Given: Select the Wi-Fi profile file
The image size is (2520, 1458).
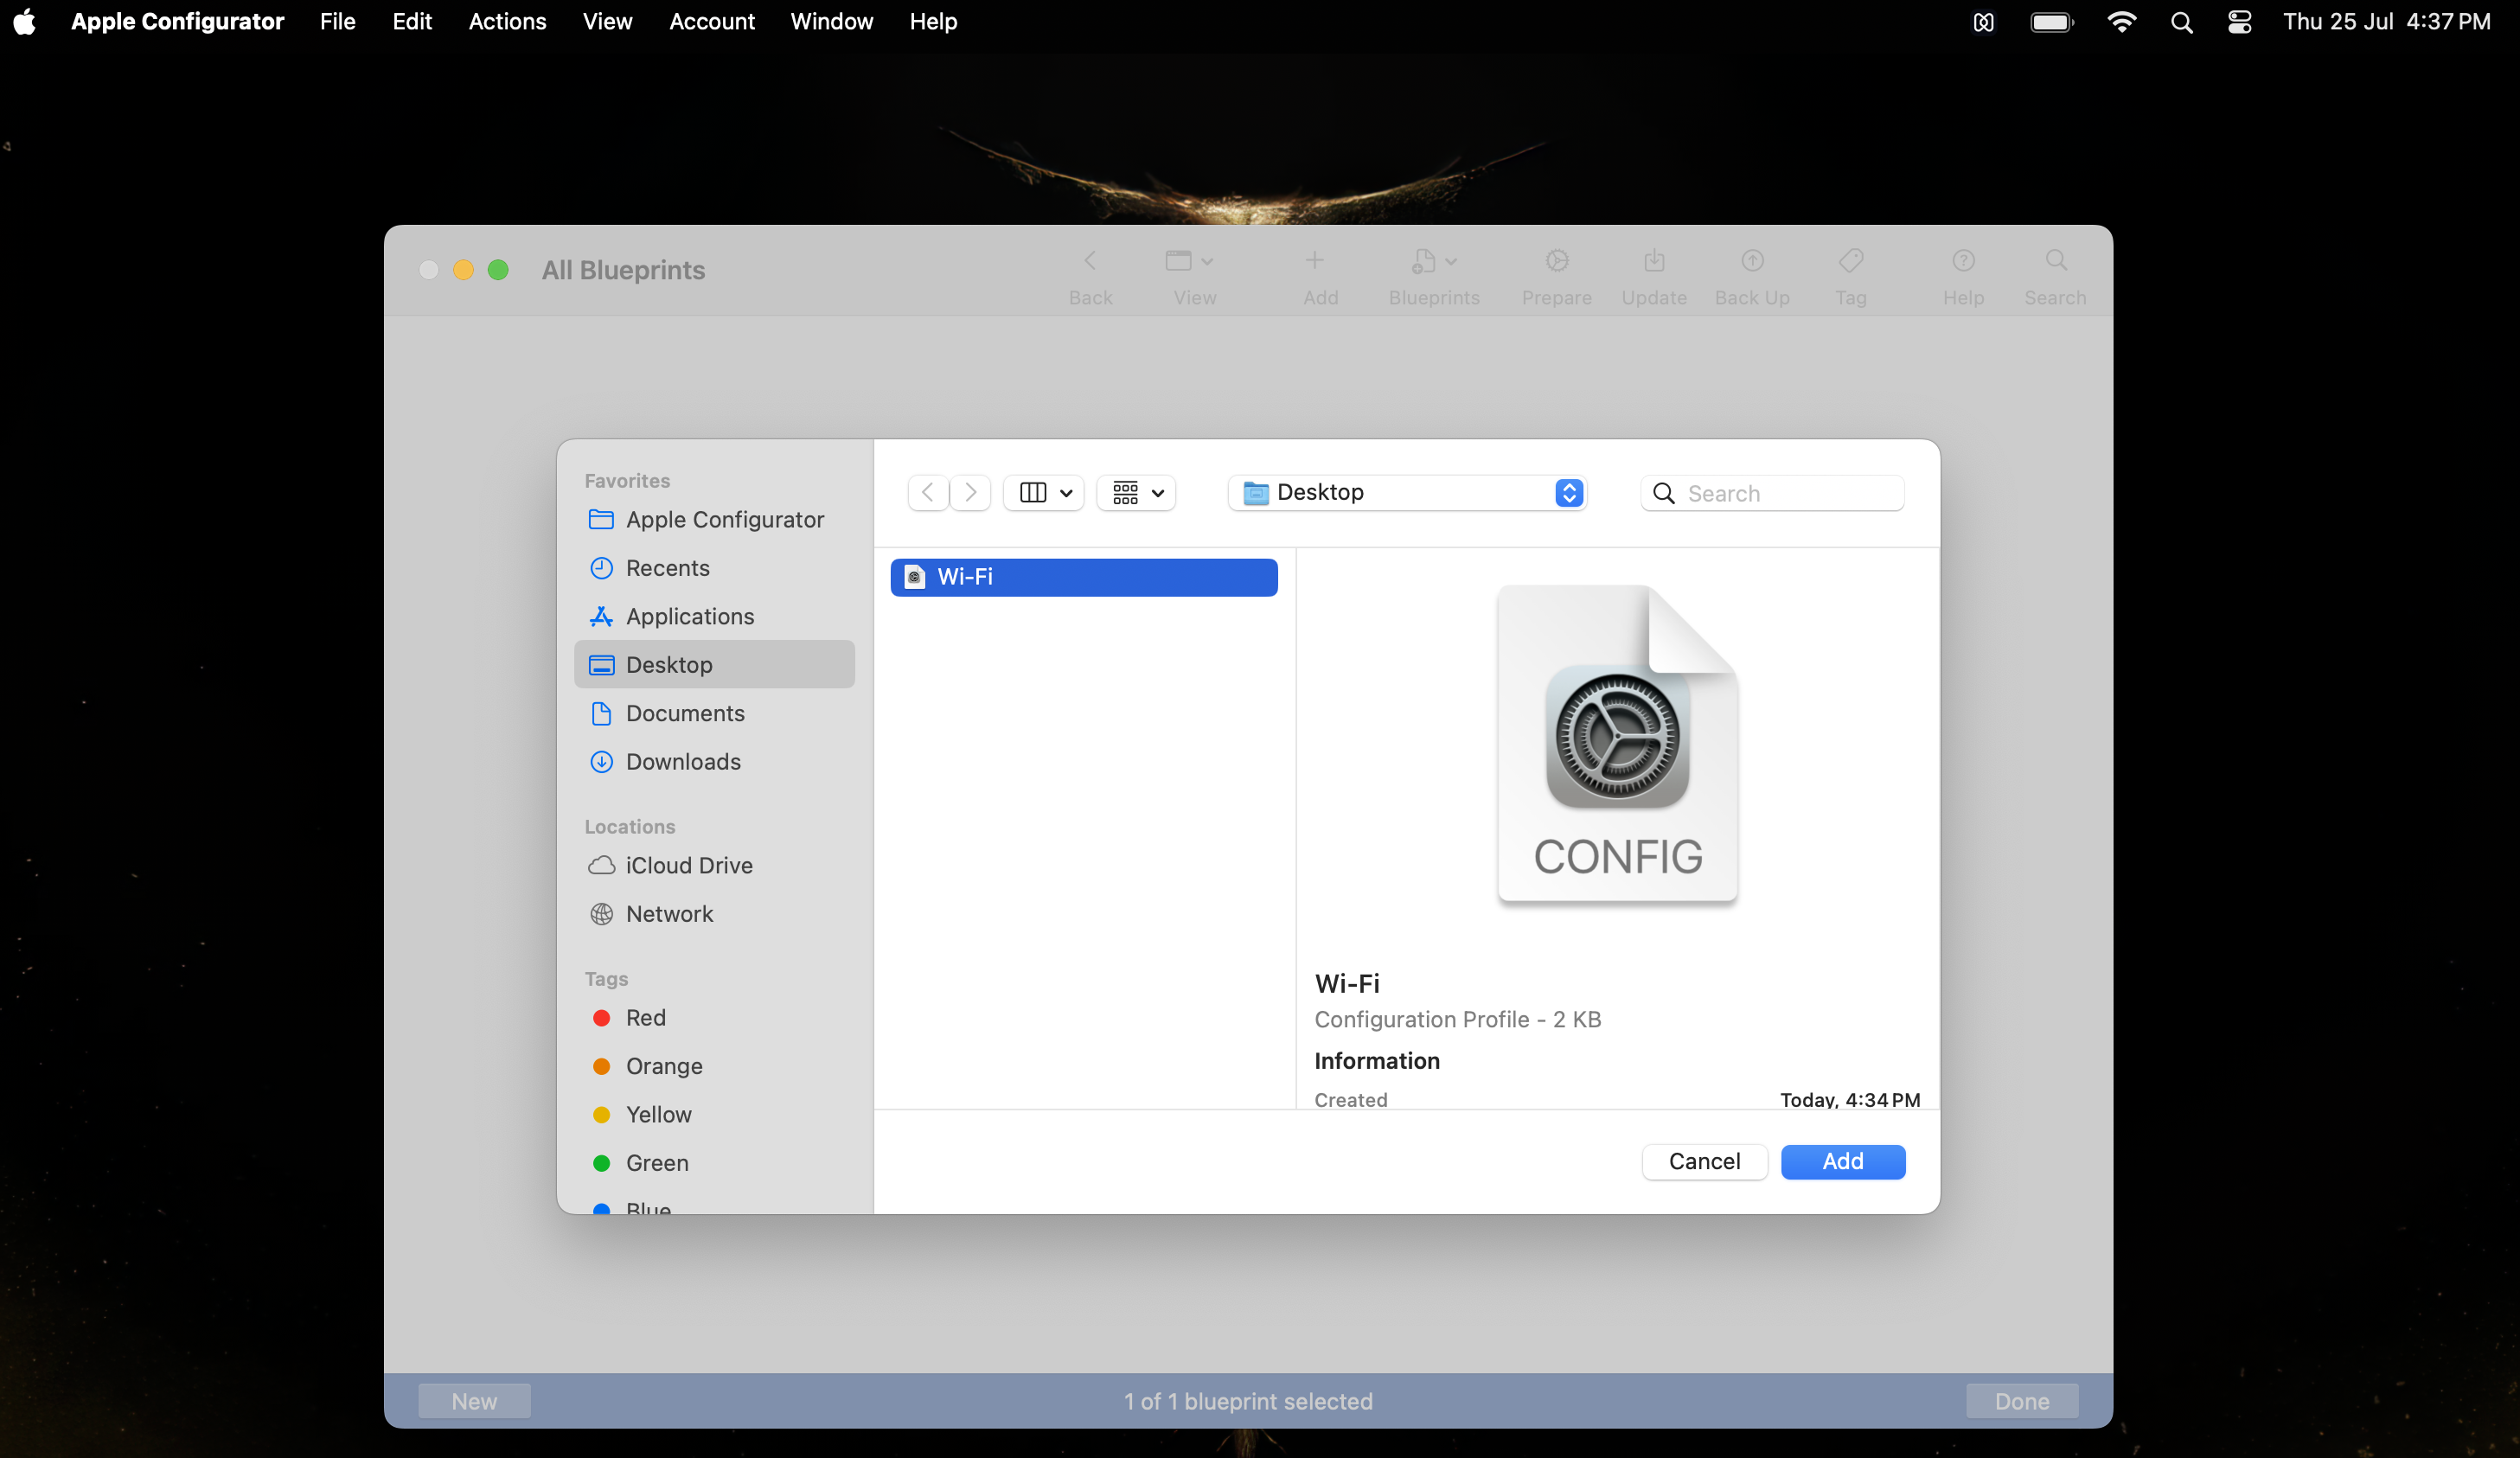Looking at the screenshot, I should pyautogui.click(x=1084, y=578).
